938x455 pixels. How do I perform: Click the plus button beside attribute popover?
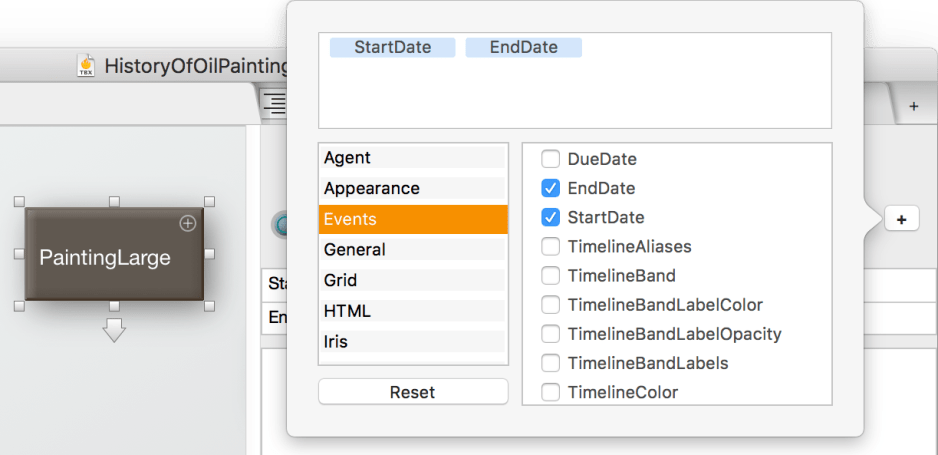click(x=901, y=219)
